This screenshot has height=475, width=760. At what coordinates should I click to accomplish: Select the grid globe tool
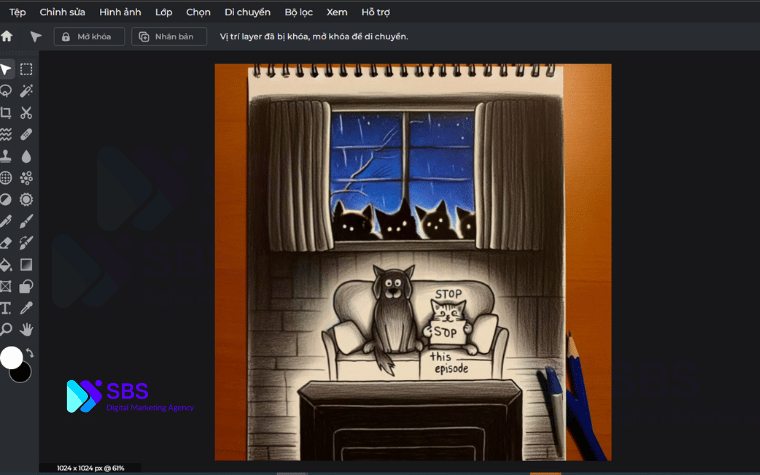pos(6,178)
